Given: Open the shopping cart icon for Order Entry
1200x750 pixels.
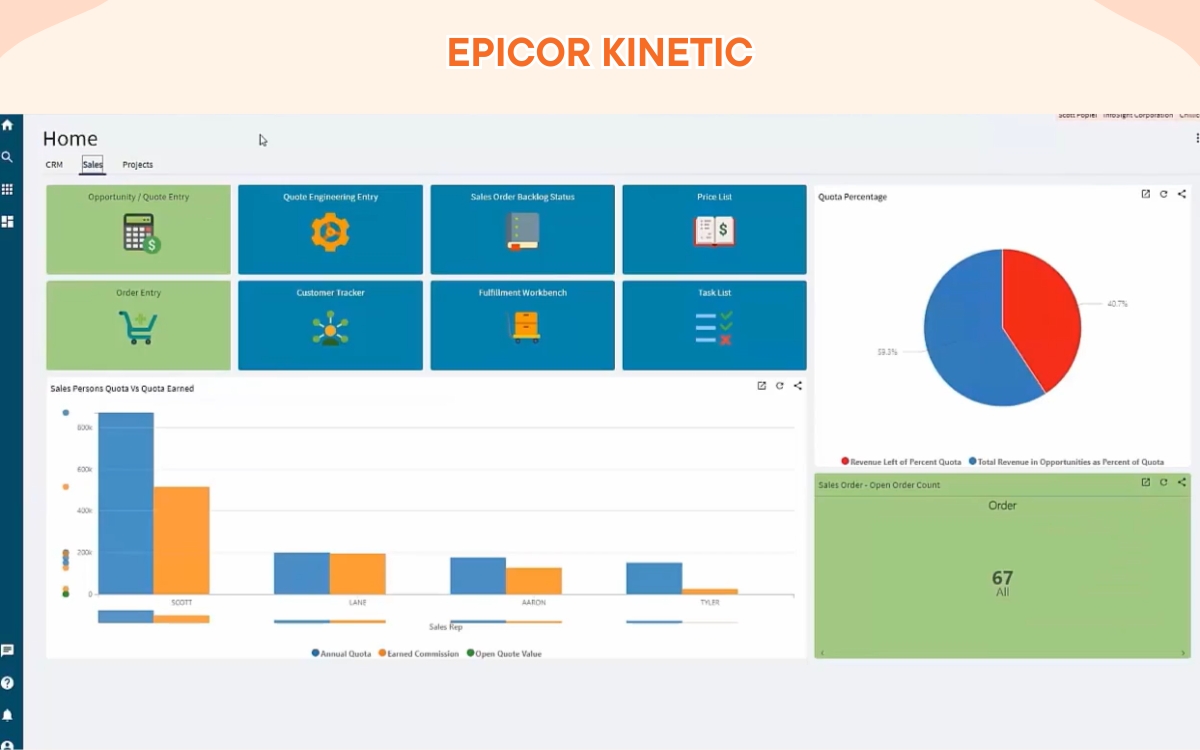Looking at the screenshot, I should click(x=138, y=328).
